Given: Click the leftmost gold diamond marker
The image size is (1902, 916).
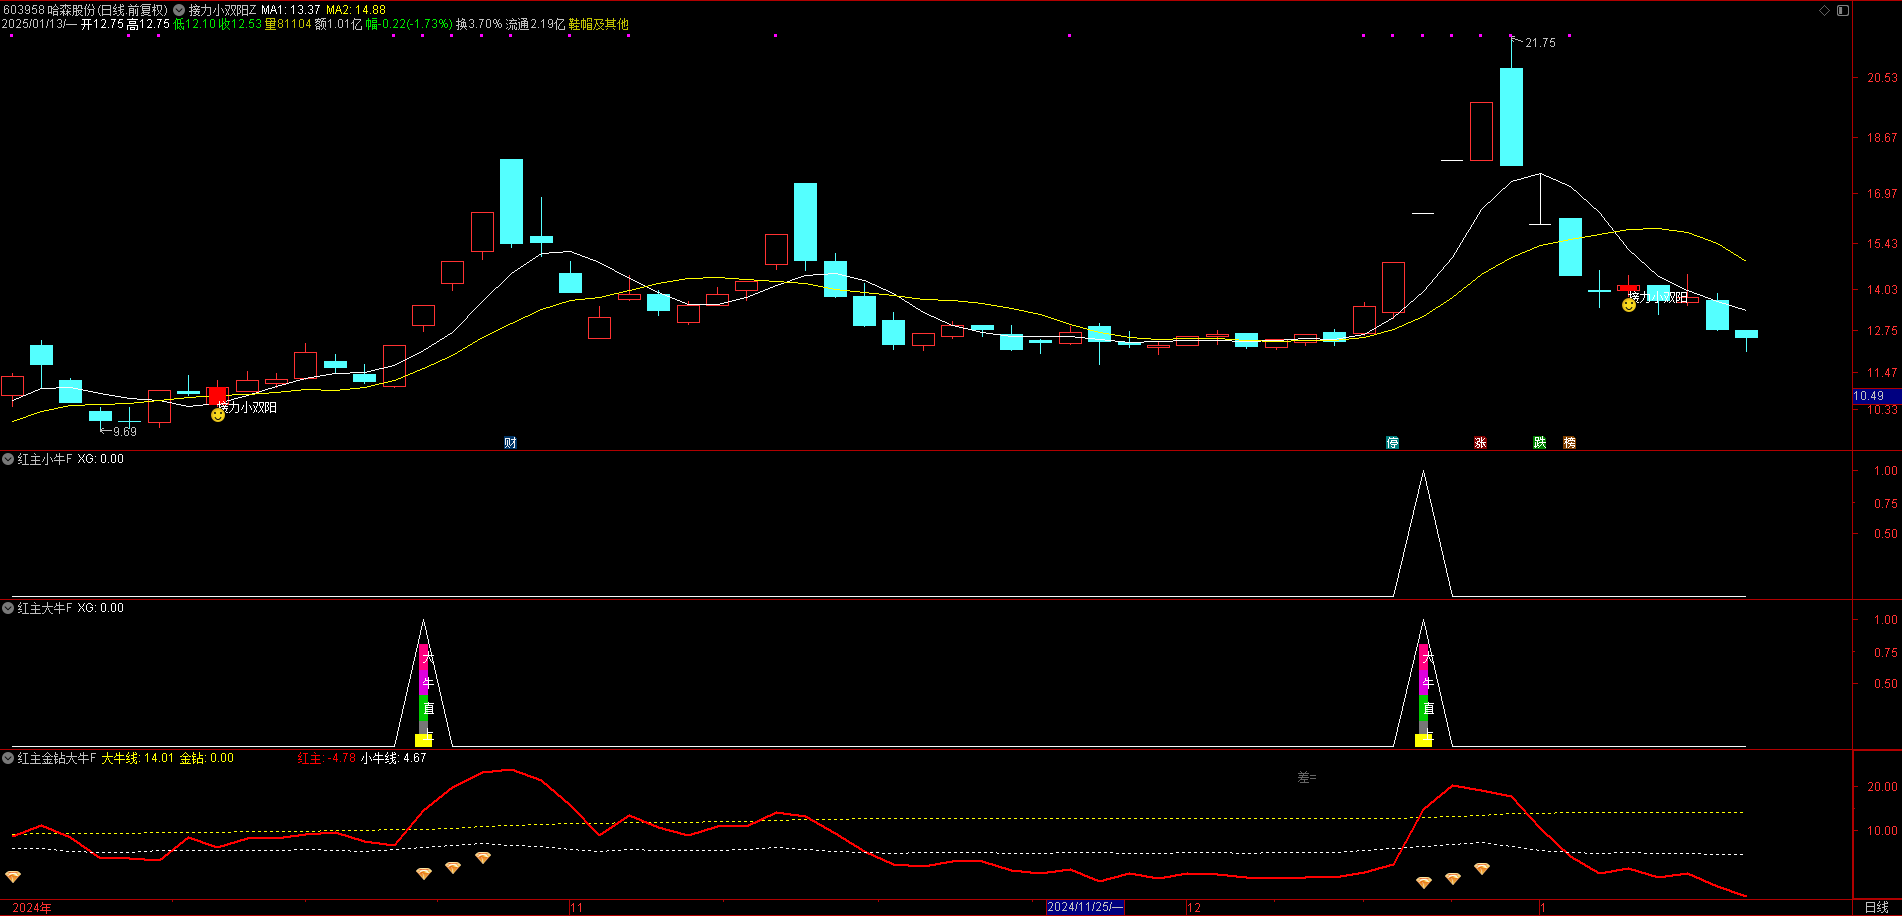Looking at the screenshot, I should 13,877.
